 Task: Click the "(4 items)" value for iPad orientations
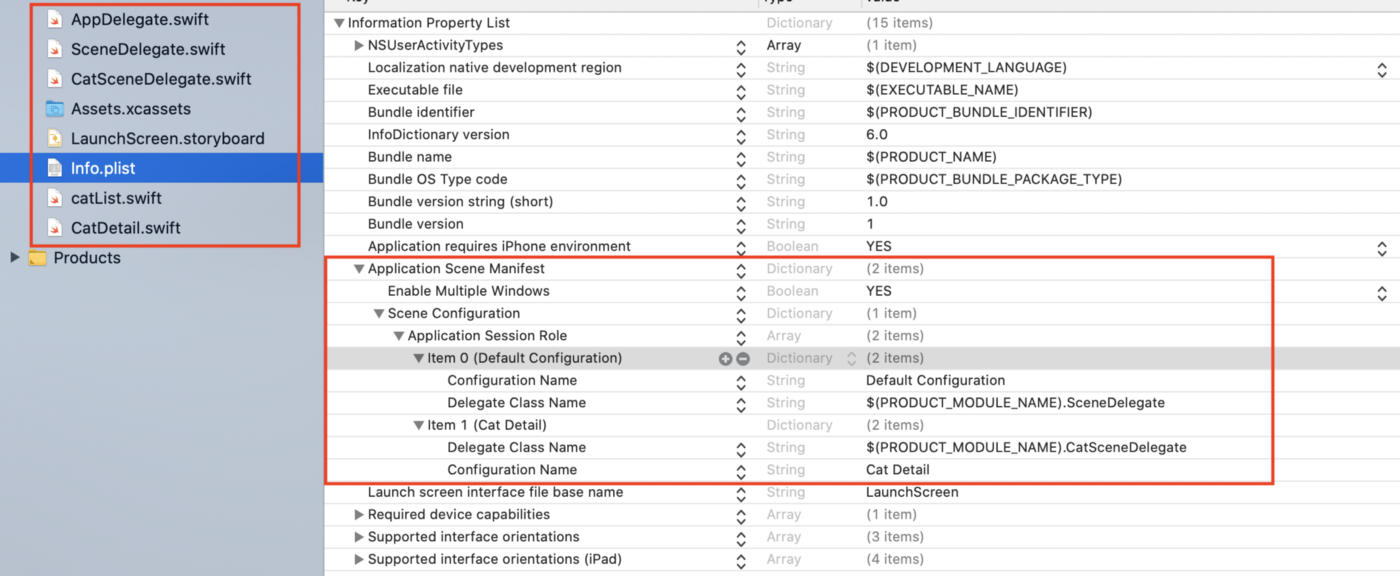click(x=895, y=559)
